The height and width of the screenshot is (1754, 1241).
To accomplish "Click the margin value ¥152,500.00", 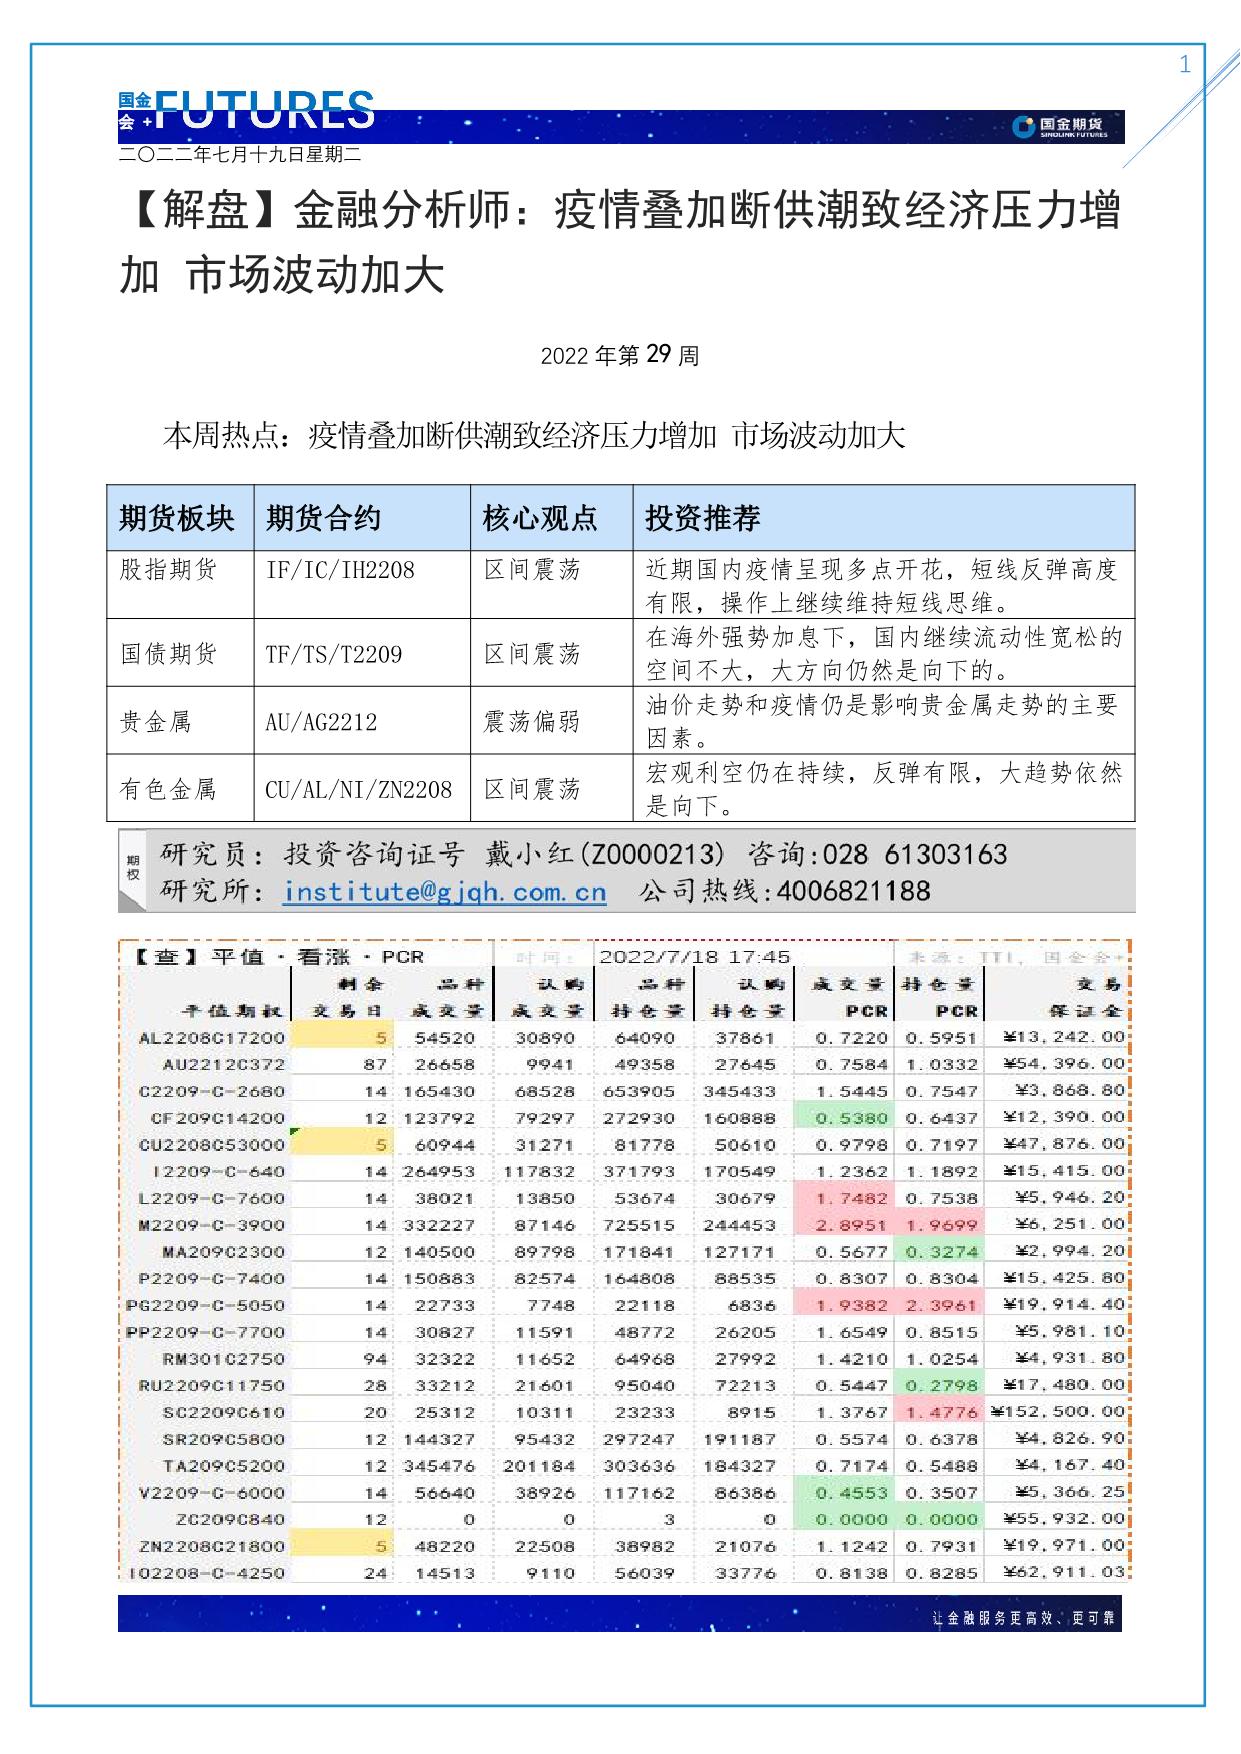I will [x=1058, y=1412].
